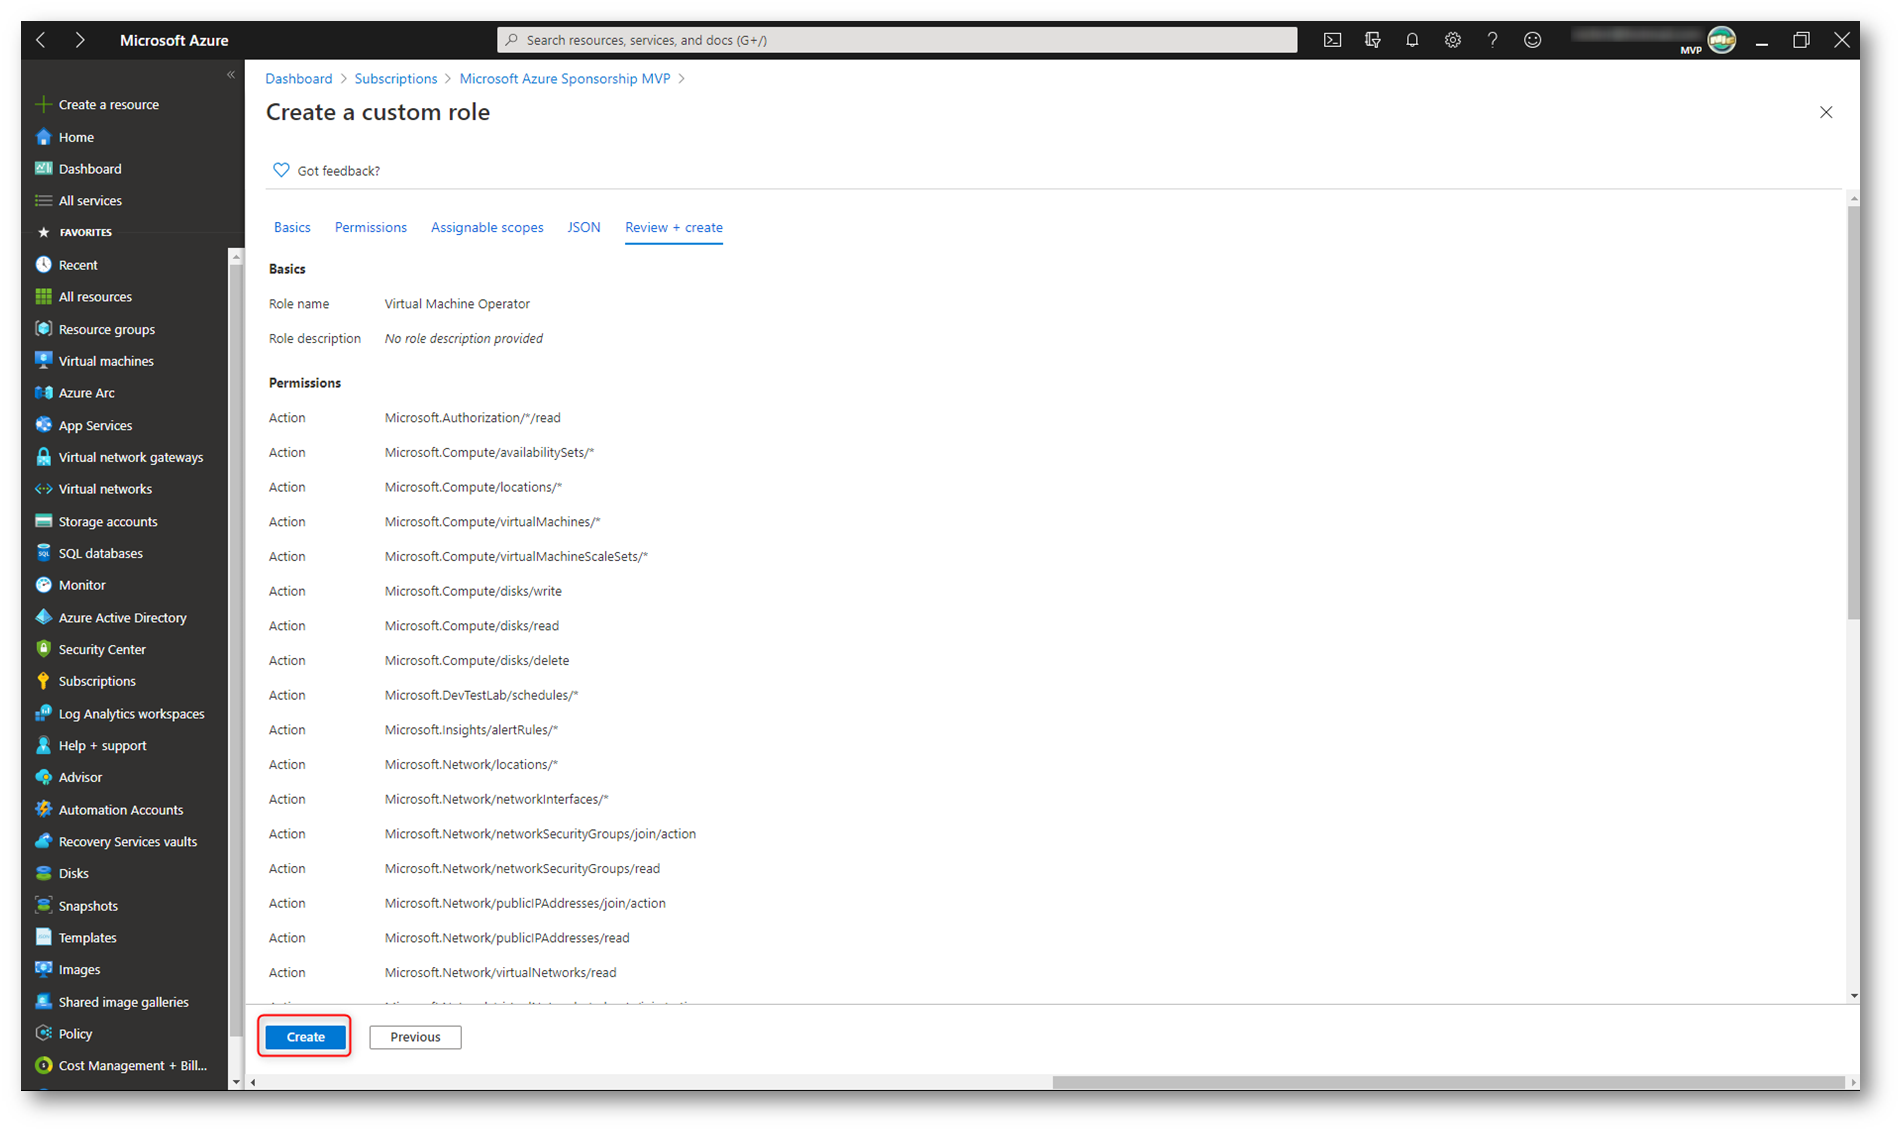Click the Resource groups icon

[x=43, y=329]
